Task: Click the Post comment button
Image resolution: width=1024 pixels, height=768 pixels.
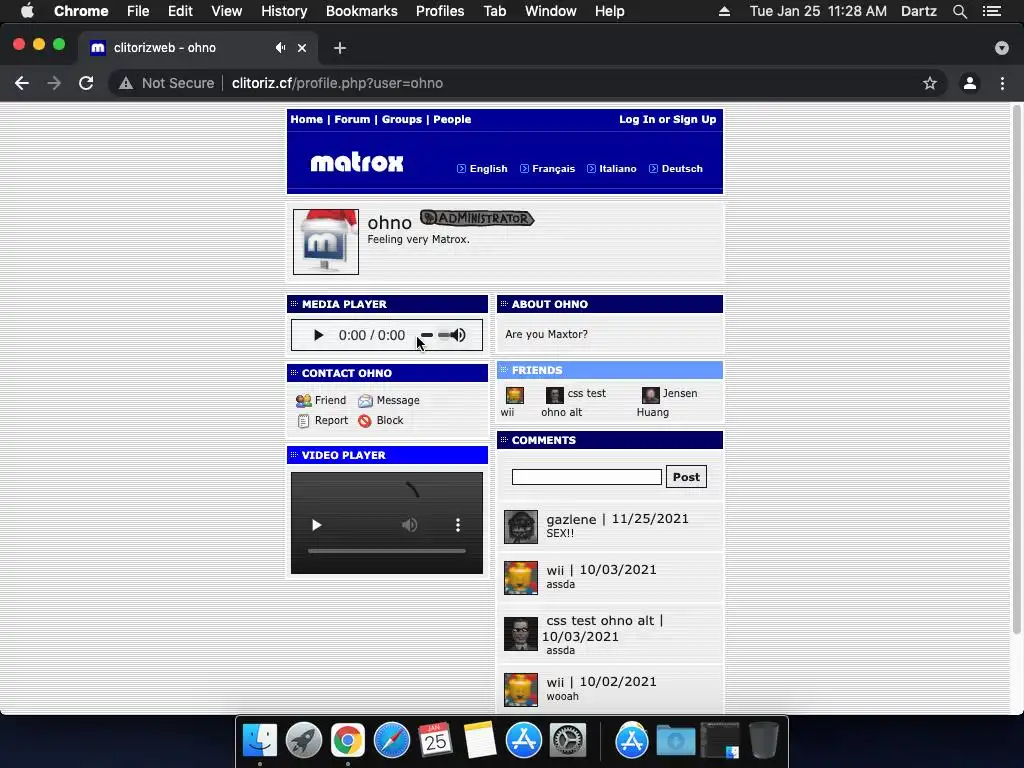Action: (686, 477)
